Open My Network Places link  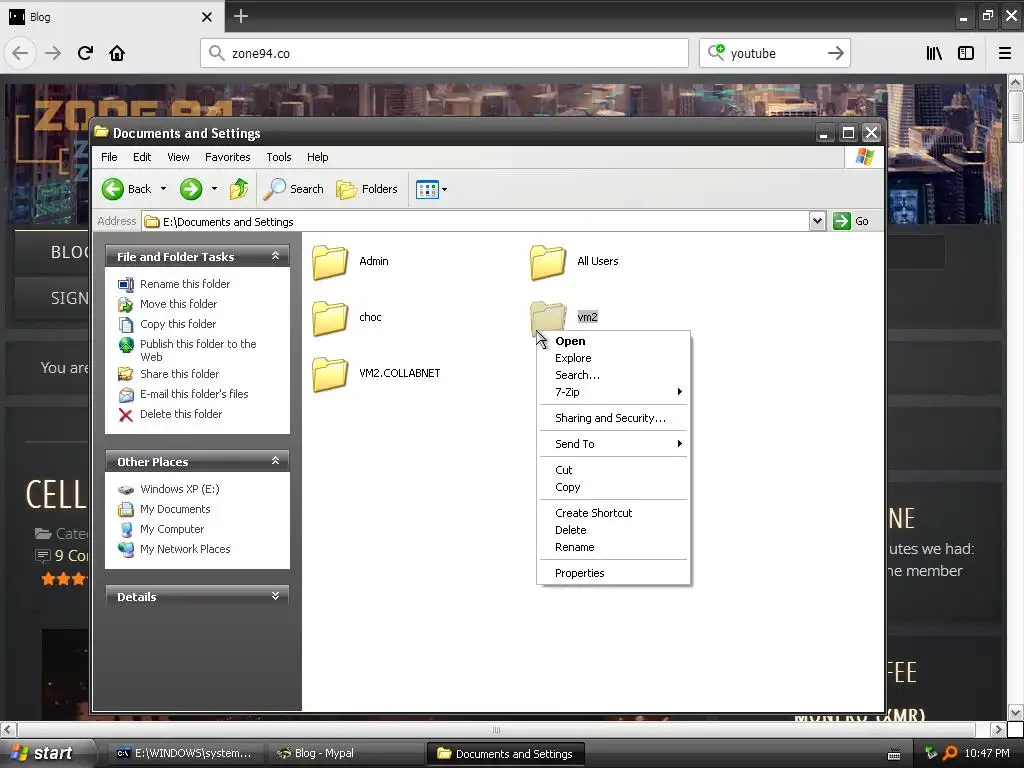(x=185, y=549)
